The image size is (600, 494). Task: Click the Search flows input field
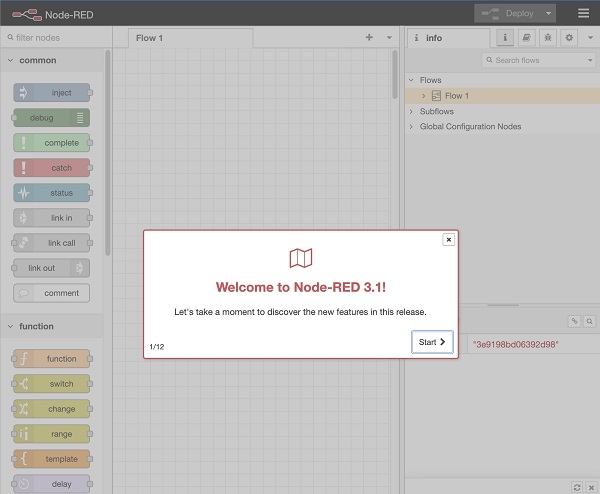[533, 60]
